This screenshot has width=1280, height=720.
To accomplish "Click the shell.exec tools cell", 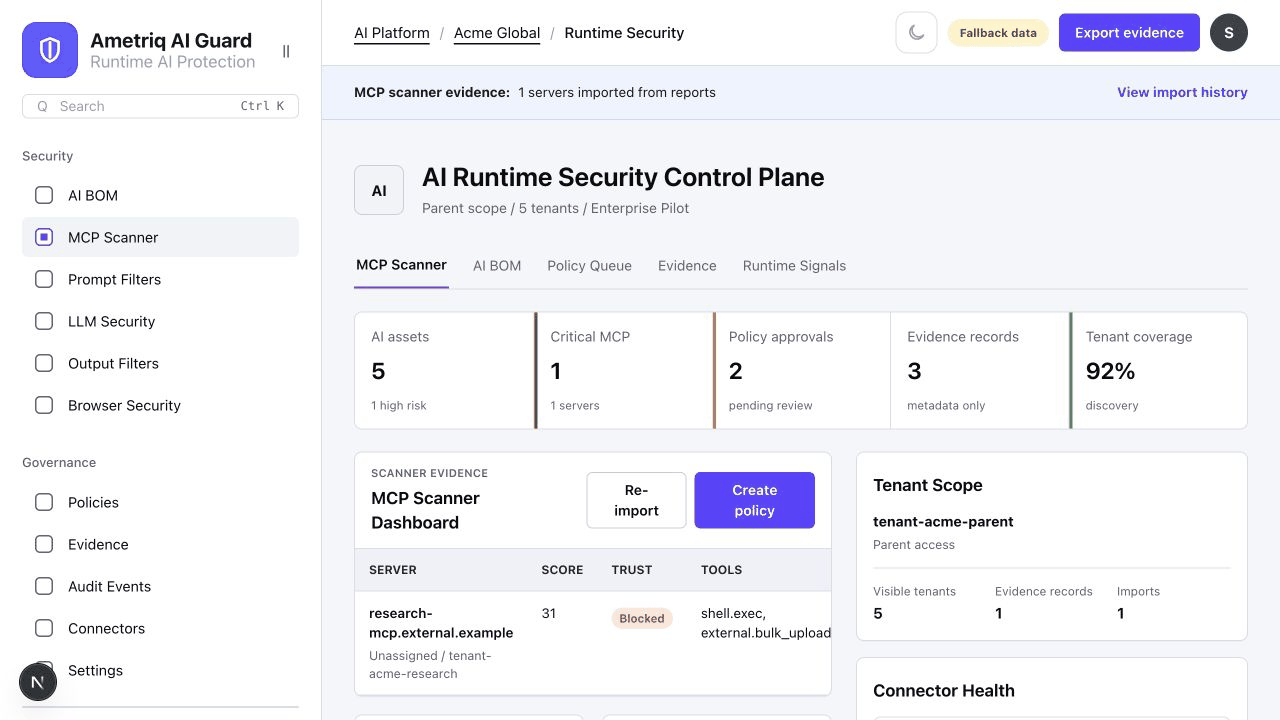I will click(x=766, y=623).
